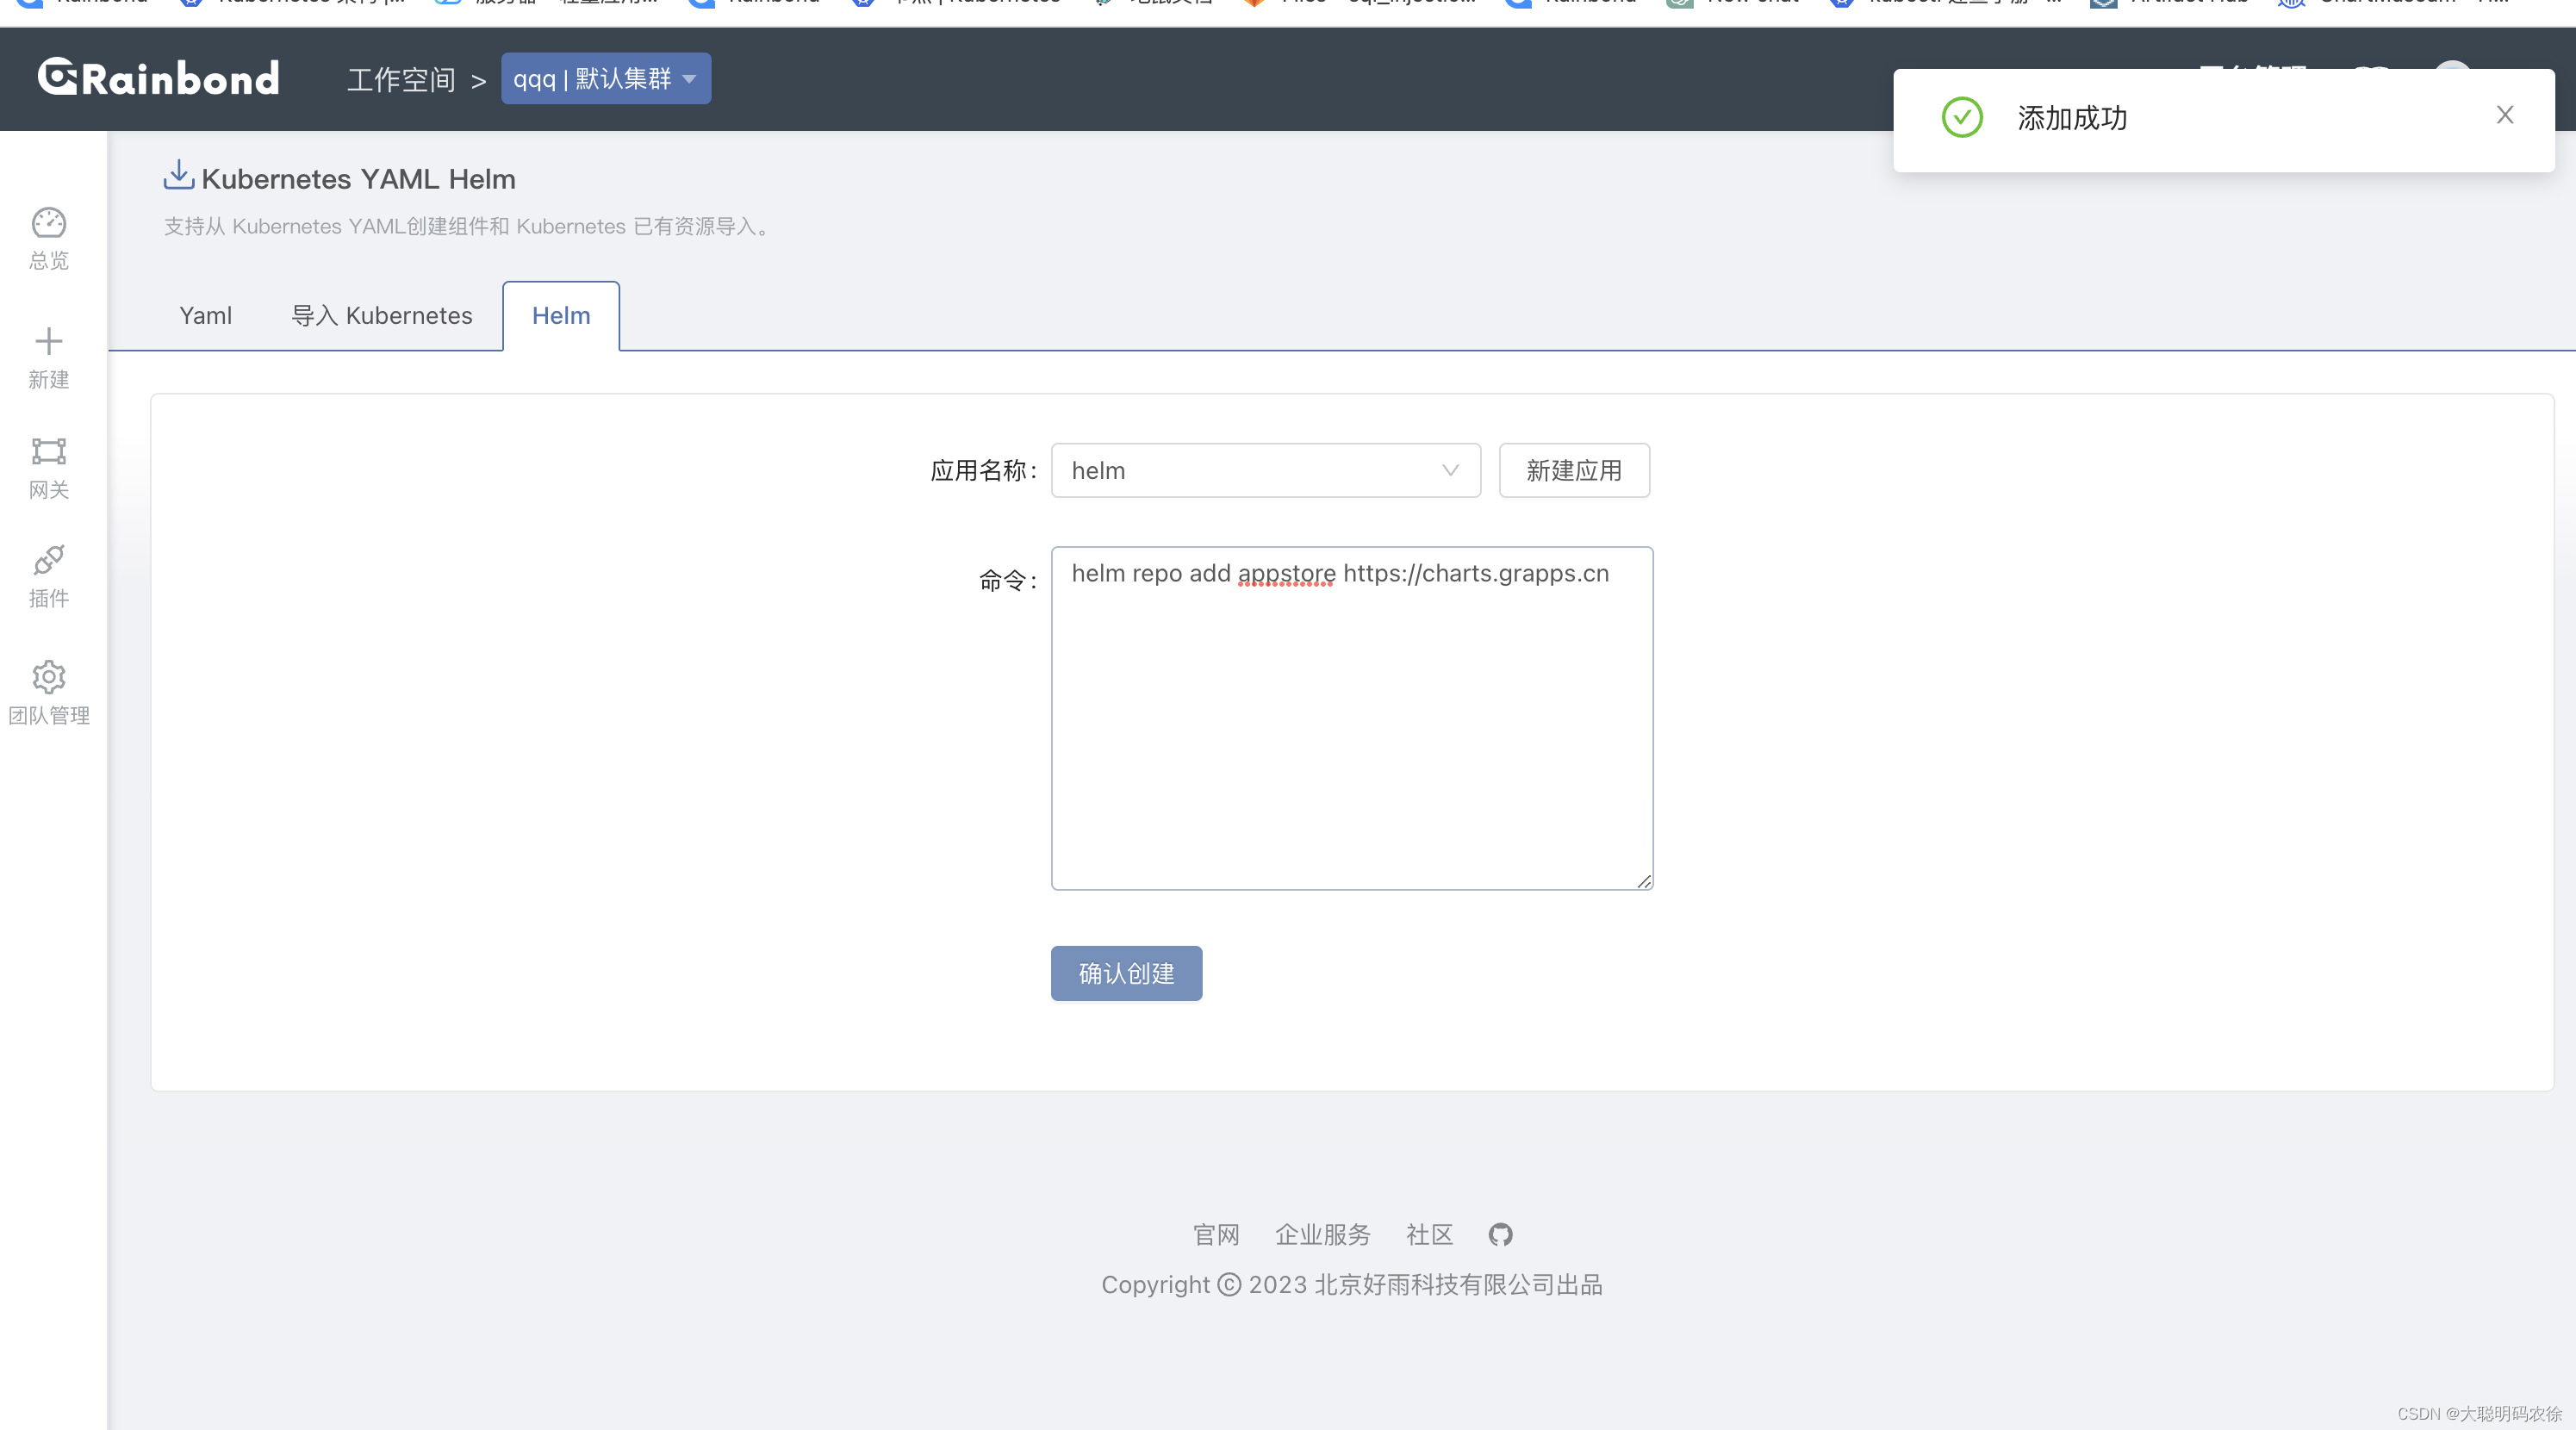Viewport: 2576px width, 1430px height.
Task: Click the chevron arrow in helm selector
Action: (1450, 471)
